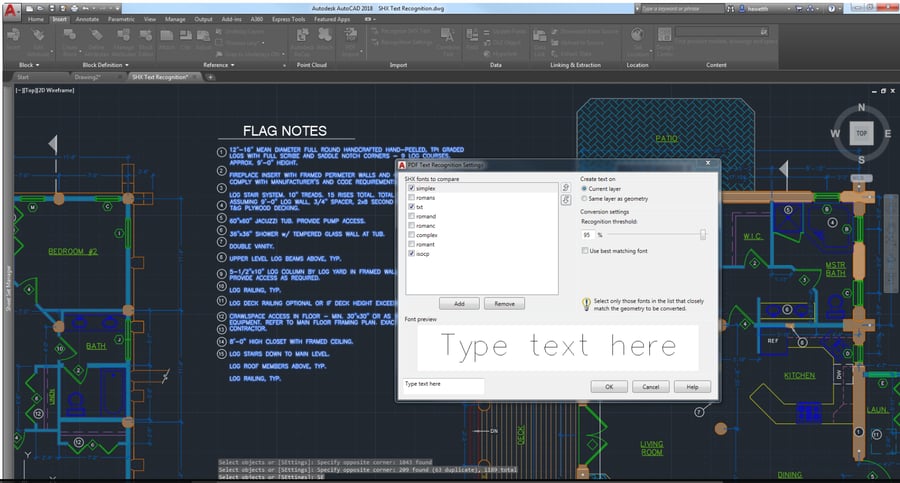Click the Undo arrow in quick access toolbar

point(86,9)
